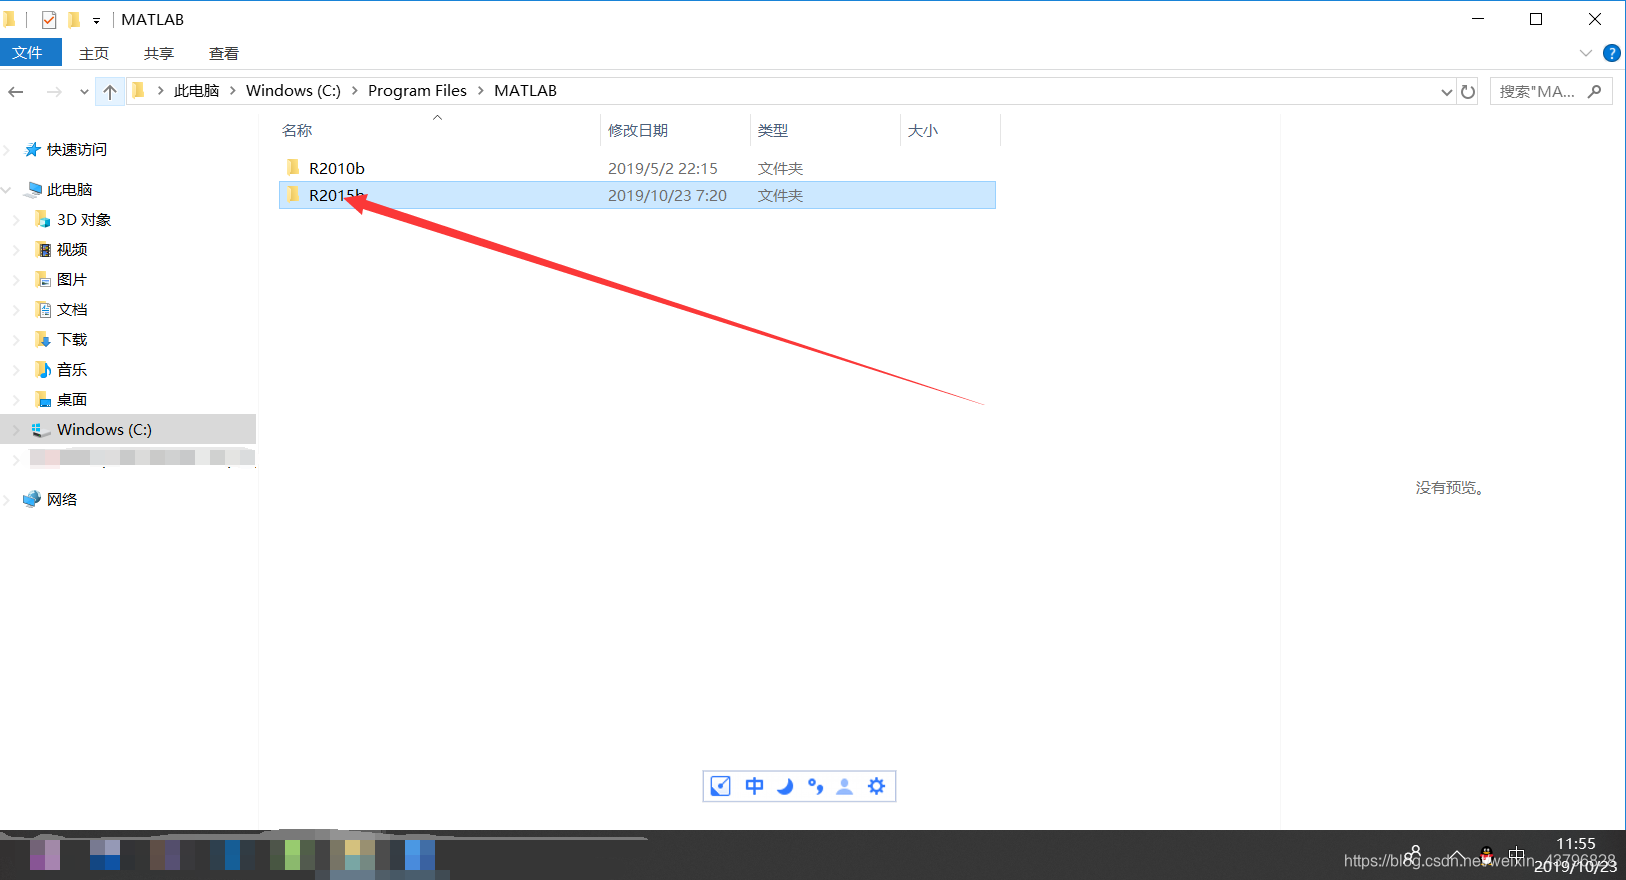Viewport: 1626px width, 880px height.
Task: Go back with the left arrow
Action: pyautogui.click(x=16, y=91)
